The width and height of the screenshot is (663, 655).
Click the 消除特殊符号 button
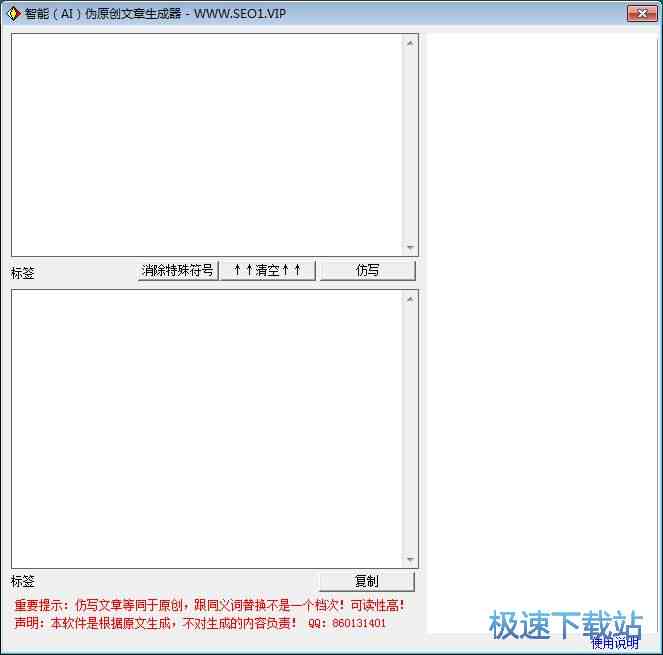(178, 270)
